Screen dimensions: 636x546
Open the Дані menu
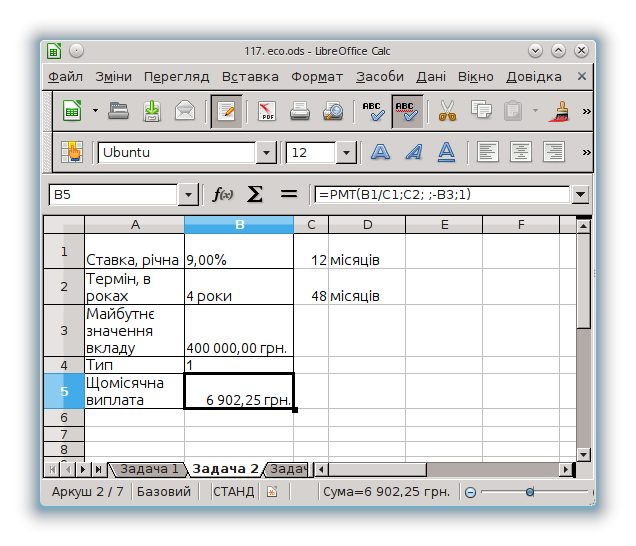coord(431,77)
